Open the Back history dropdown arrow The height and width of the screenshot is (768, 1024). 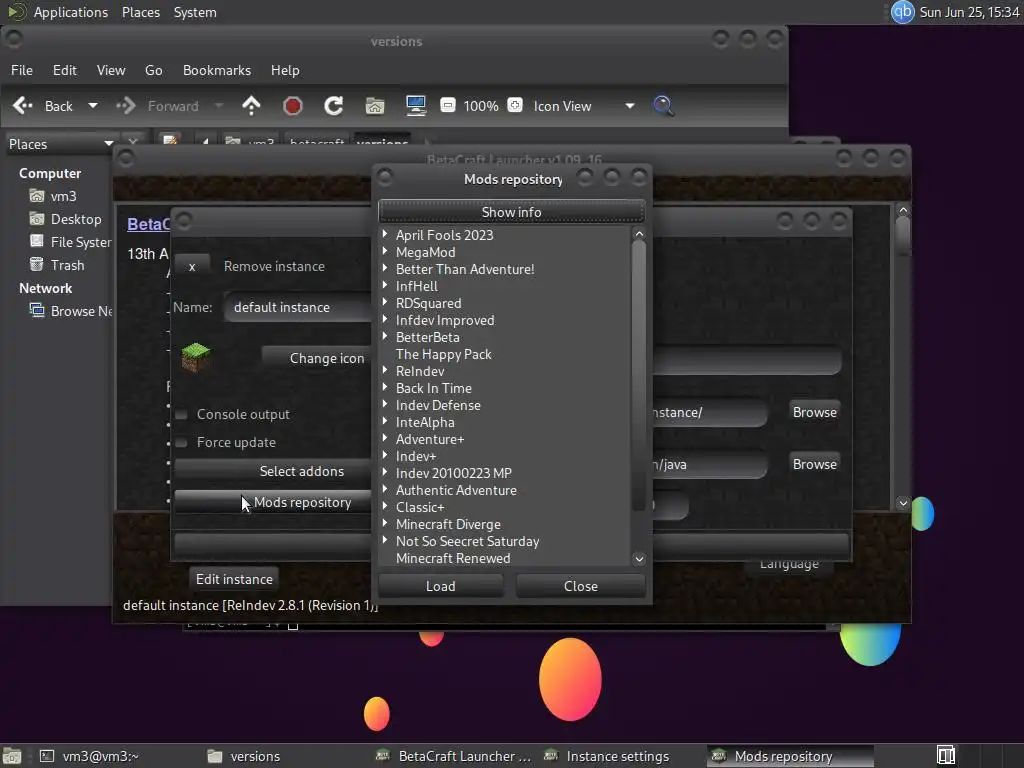pyautogui.click(x=93, y=106)
